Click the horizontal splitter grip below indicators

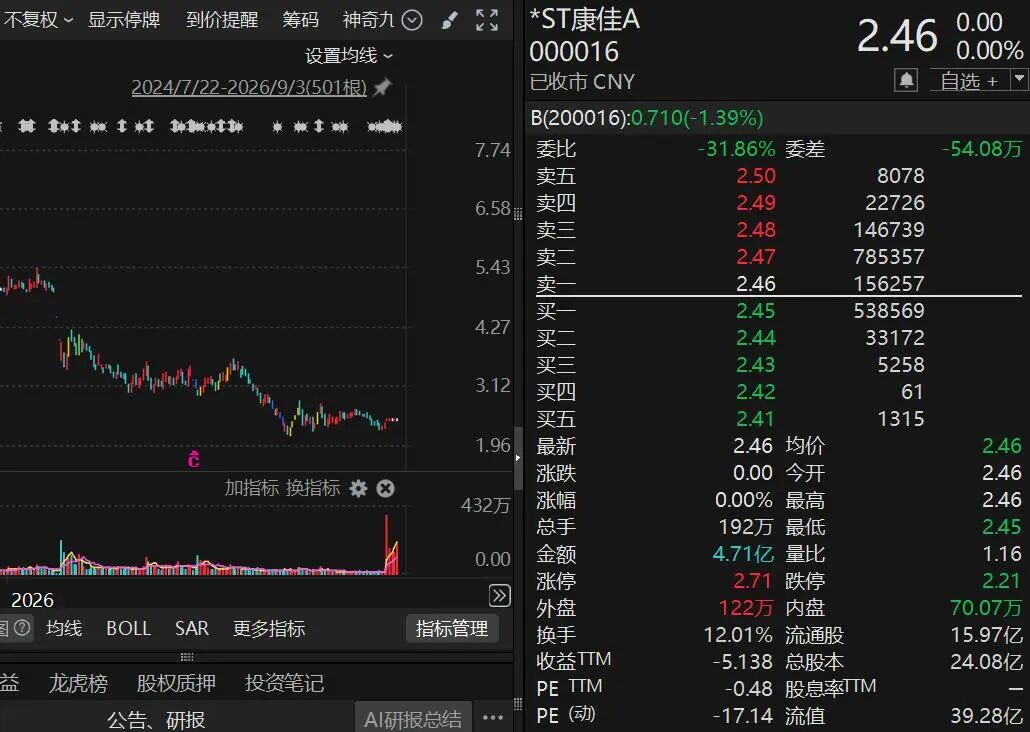[187, 656]
